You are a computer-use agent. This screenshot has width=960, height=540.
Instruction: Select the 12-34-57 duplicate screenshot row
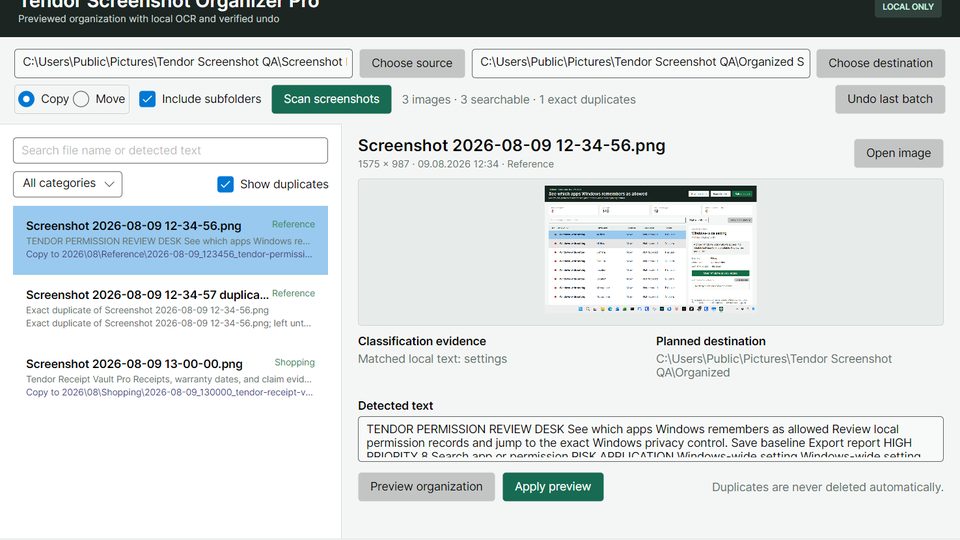click(170, 309)
